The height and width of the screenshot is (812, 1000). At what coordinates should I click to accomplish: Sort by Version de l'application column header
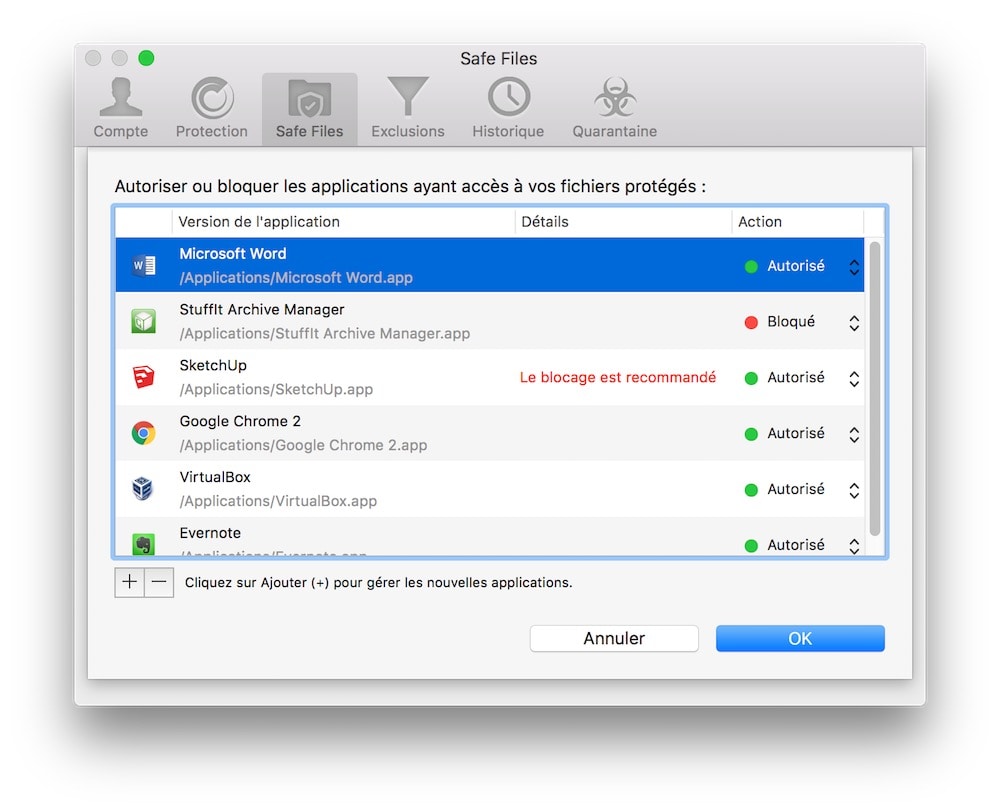click(x=343, y=222)
